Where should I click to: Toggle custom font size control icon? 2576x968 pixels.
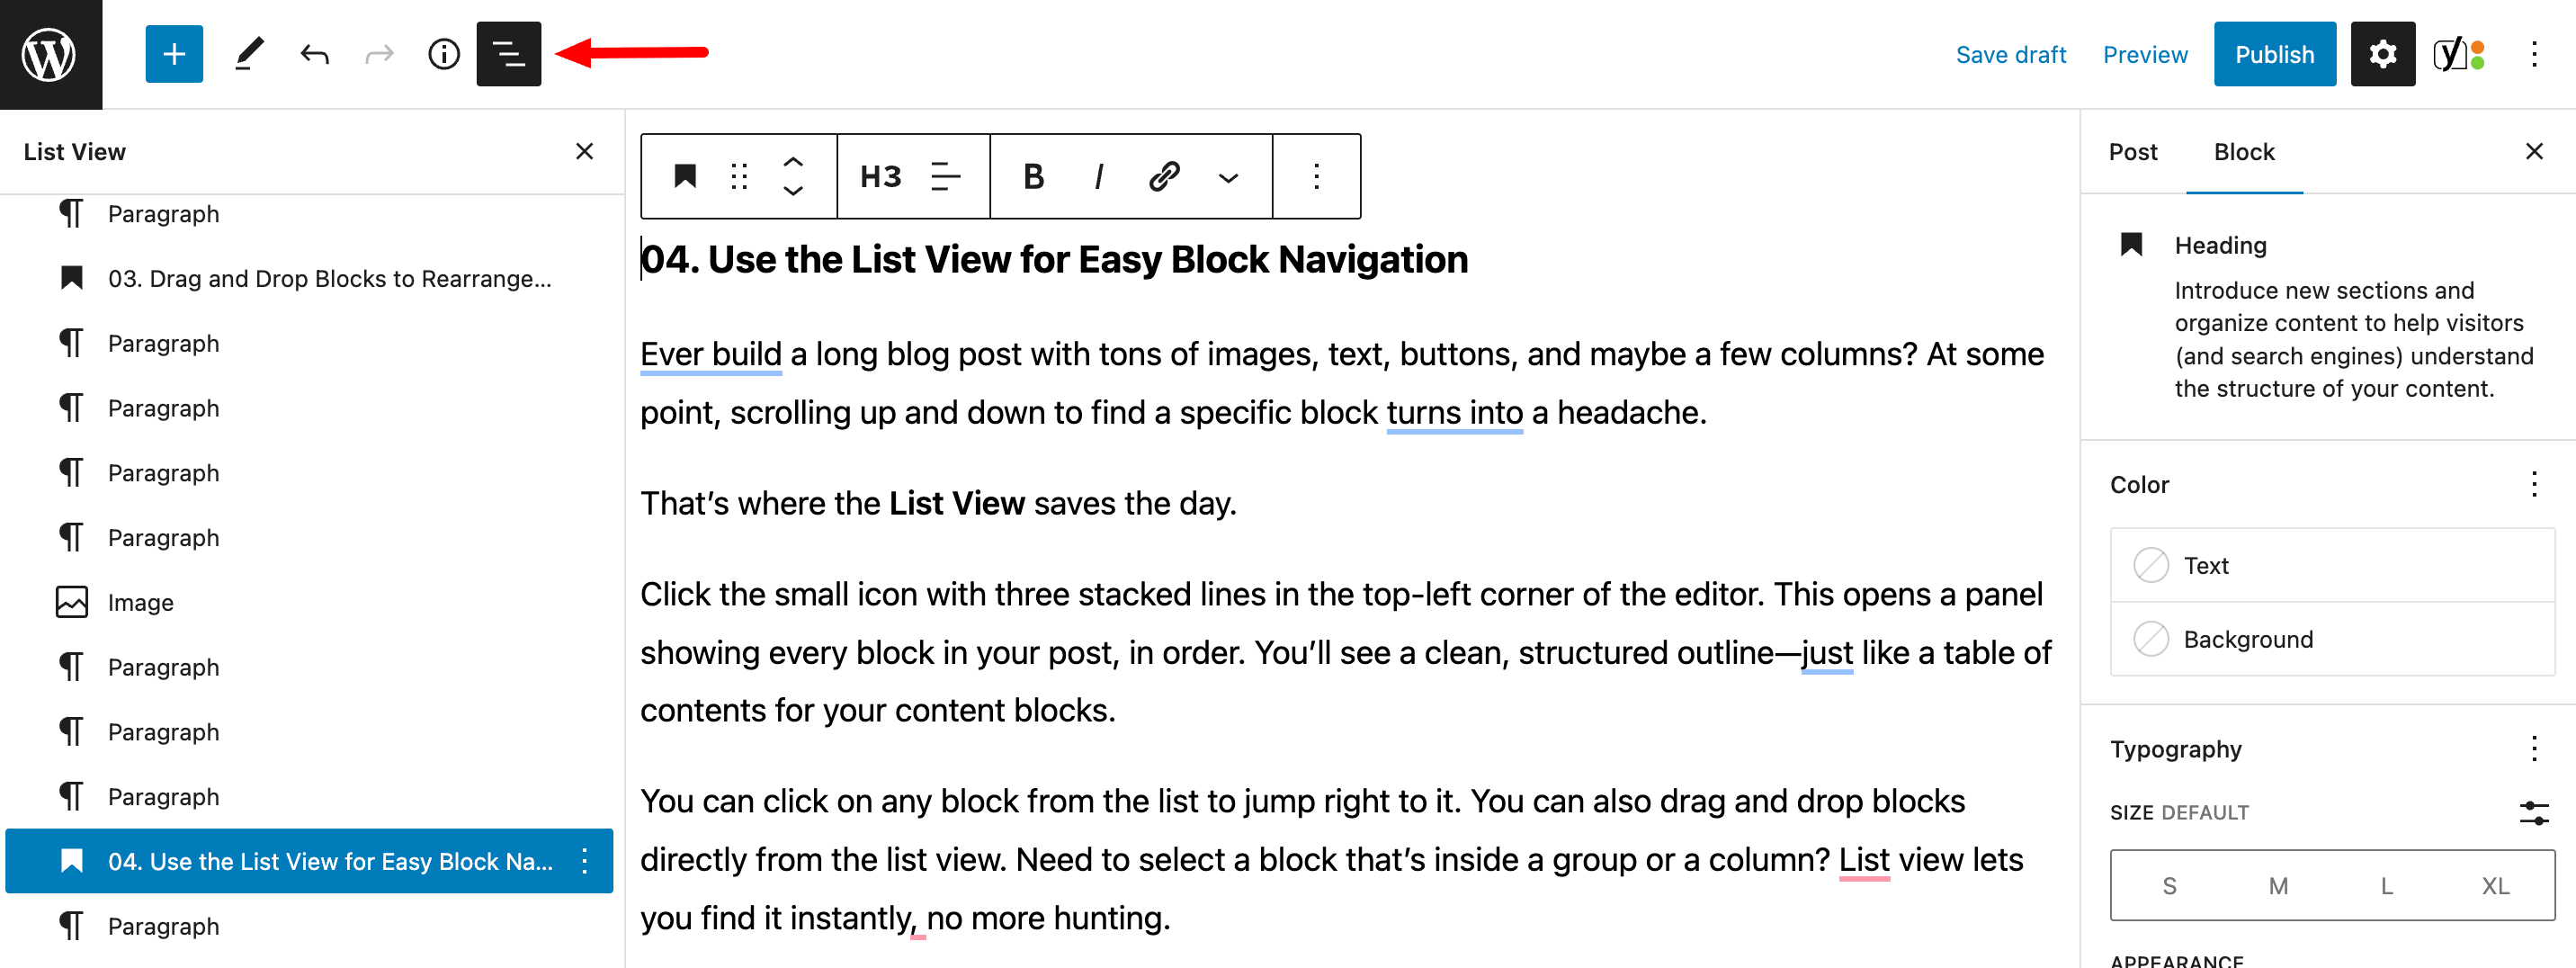(2534, 813)
